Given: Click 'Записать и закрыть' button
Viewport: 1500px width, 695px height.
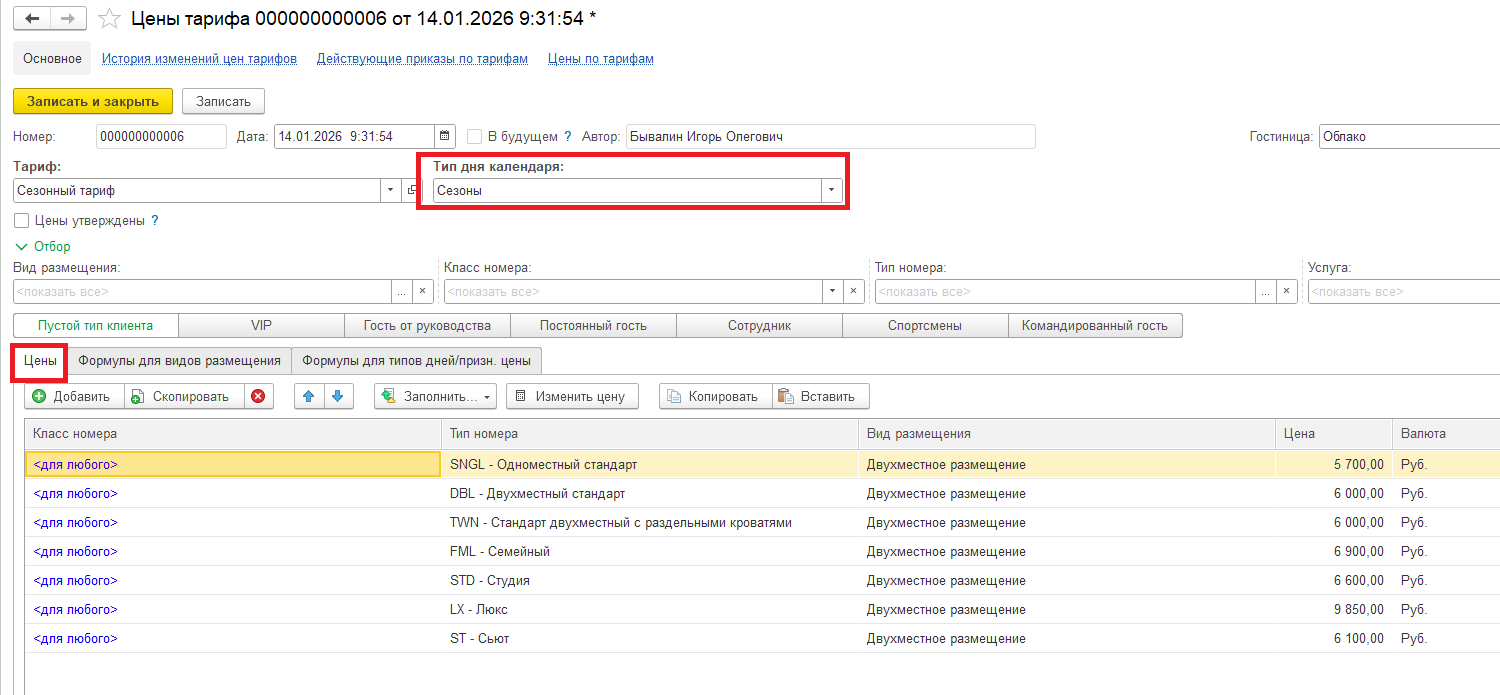Looking at the screenshot, I should click(x=93, y=101).
